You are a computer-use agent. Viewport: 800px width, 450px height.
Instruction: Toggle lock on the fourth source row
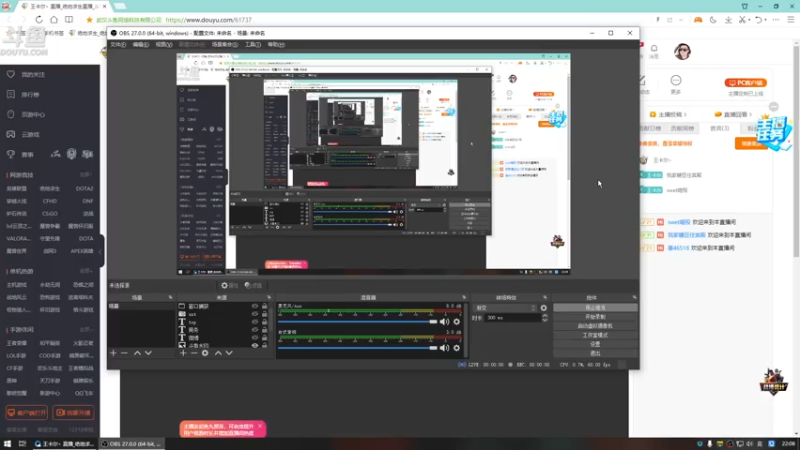tap(264, 330)
